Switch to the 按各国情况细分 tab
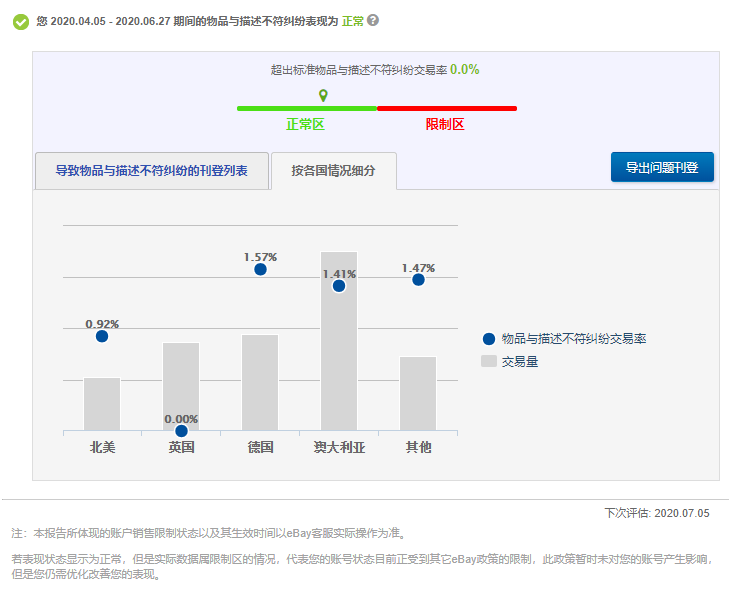The image size is (729, 594). pos(333,171)
